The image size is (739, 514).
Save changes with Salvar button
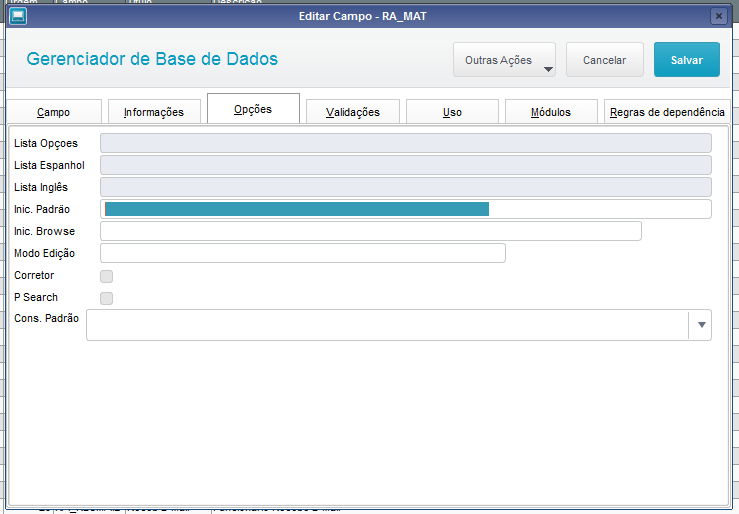click(x=687, y=60)
